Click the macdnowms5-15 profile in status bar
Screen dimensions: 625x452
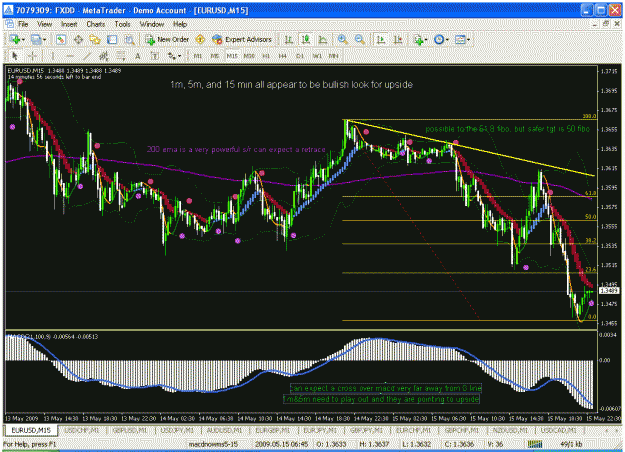coord(213,444)
